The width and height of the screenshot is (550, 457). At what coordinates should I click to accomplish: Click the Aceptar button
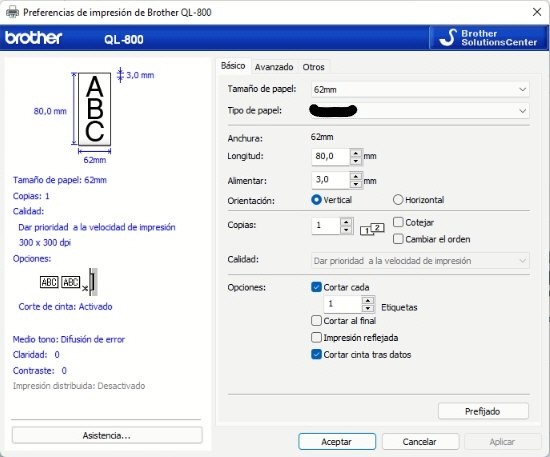tap(337, 442)
